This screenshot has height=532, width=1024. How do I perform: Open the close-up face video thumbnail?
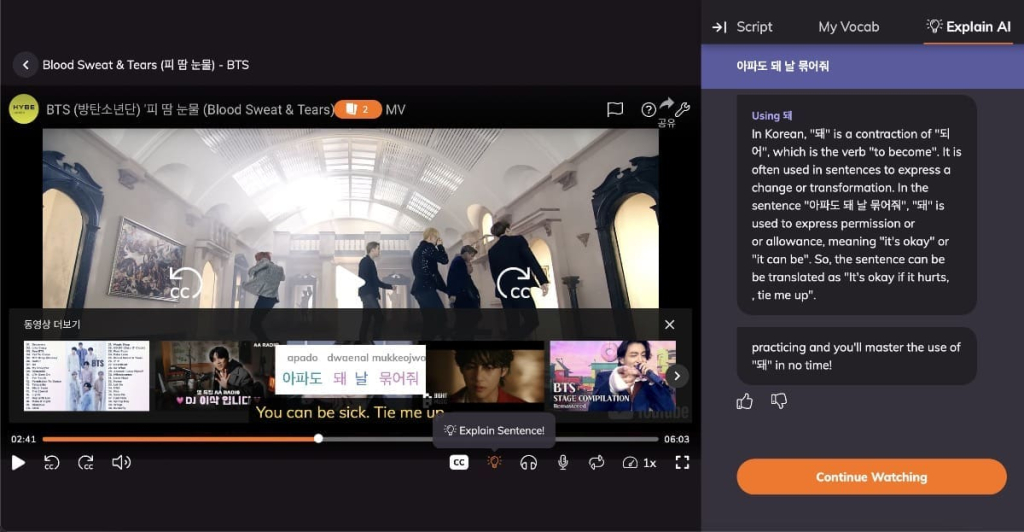click(x=486, y=375)
